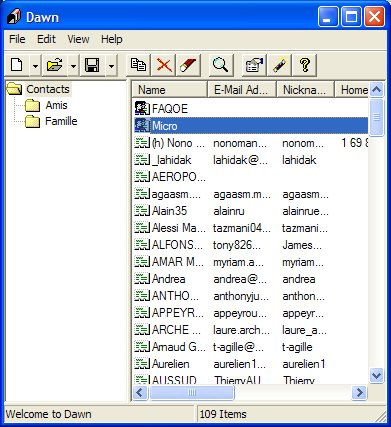Click the New document toolbar icon

tap(17, 65)
